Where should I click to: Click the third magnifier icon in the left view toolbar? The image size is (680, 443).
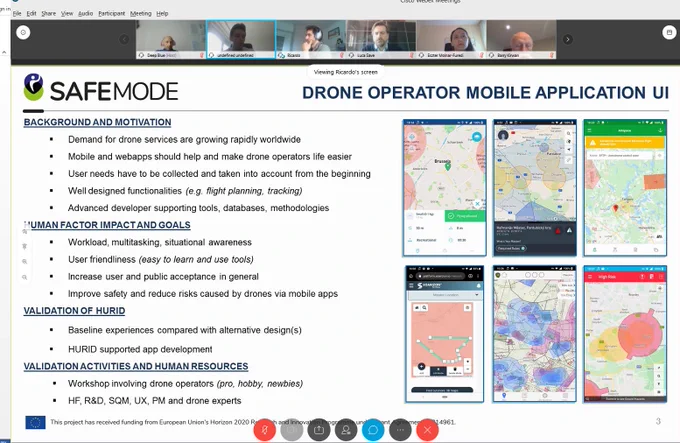point(25,261)
